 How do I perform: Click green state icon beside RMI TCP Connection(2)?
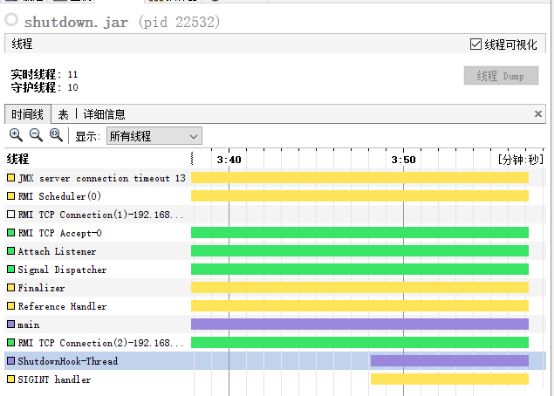point(11,342)
